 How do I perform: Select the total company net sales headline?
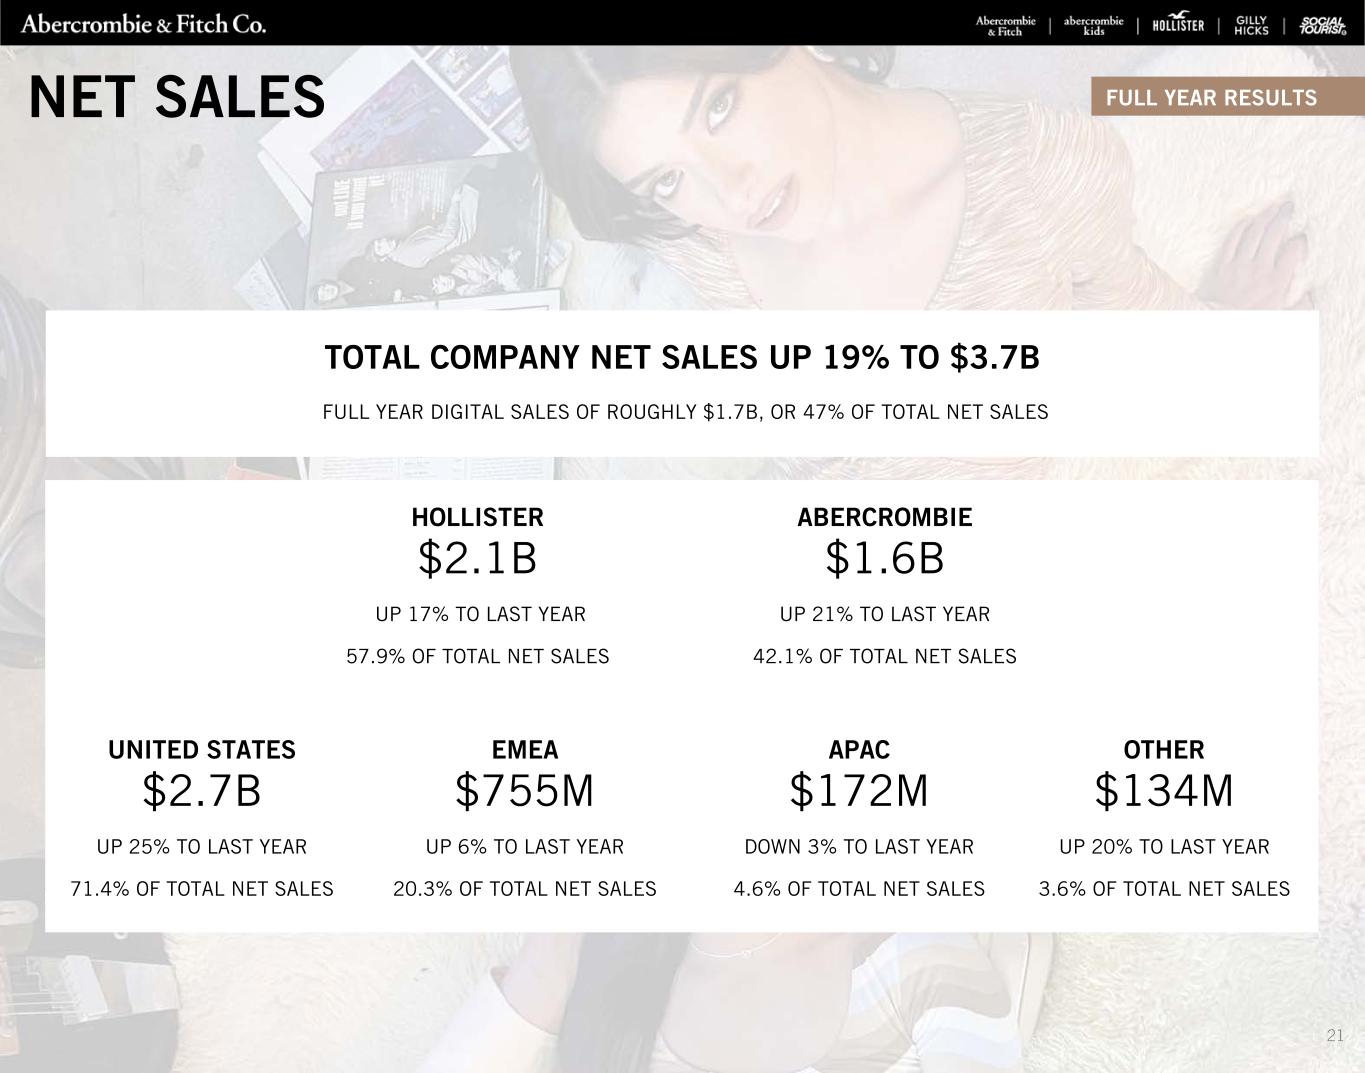[682, 358]
